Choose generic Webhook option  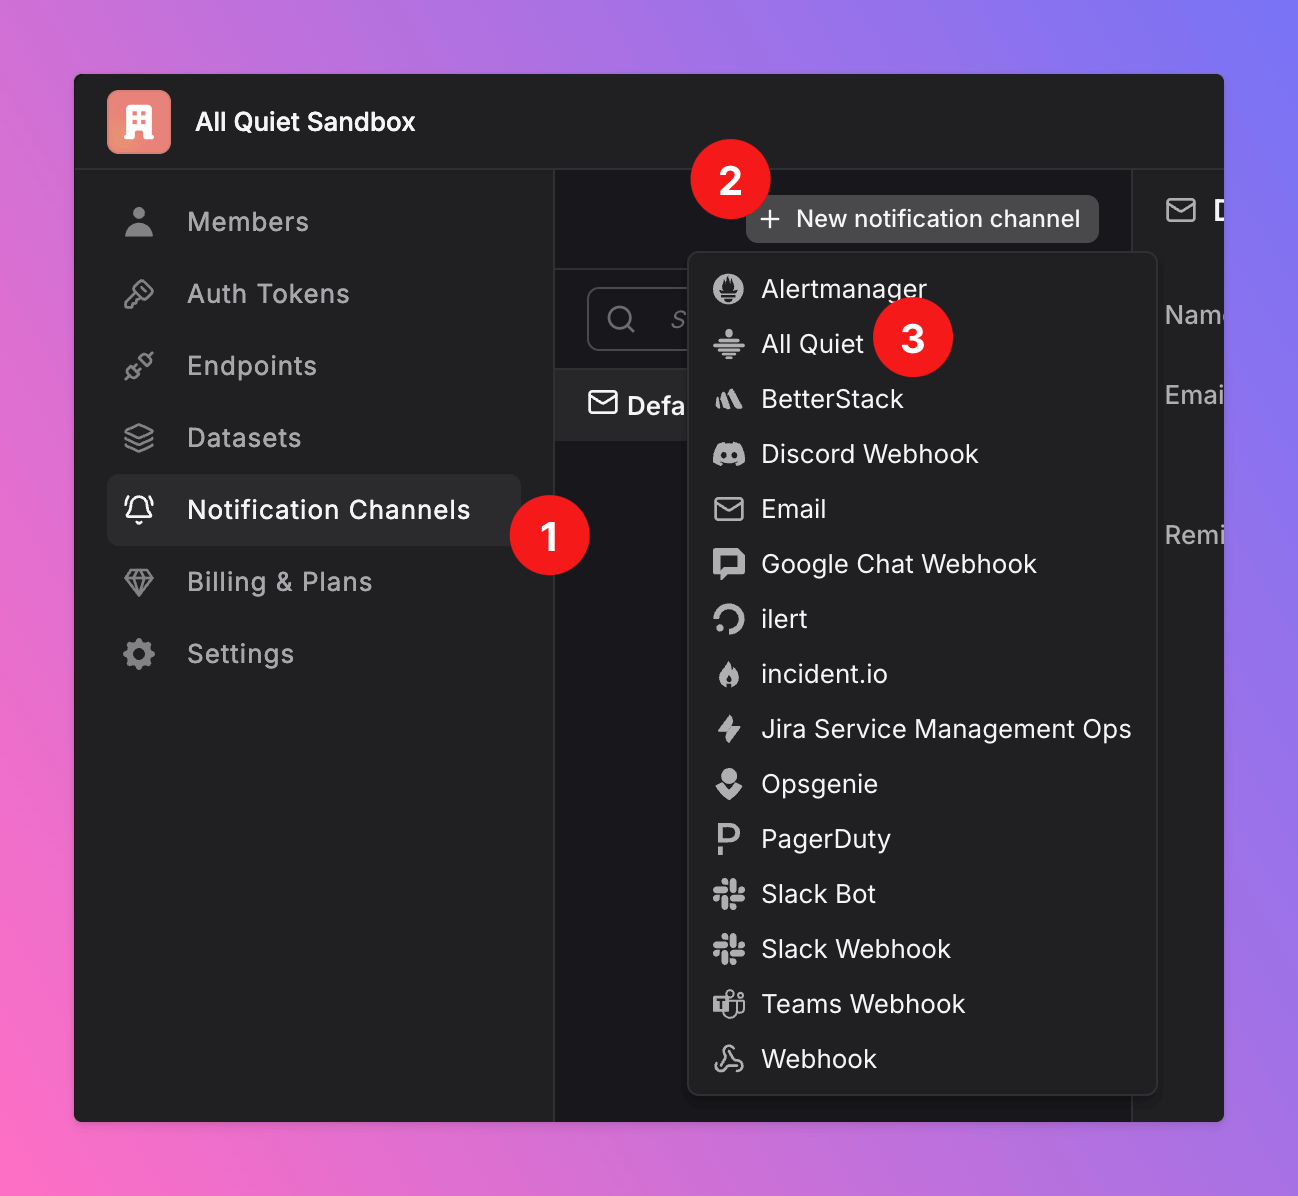[x=922, y=1059]
